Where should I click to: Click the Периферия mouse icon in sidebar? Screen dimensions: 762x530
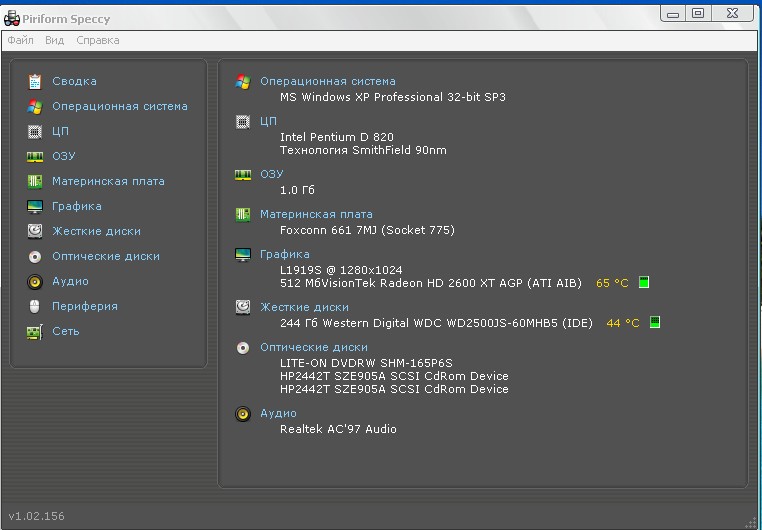[35, 306]
